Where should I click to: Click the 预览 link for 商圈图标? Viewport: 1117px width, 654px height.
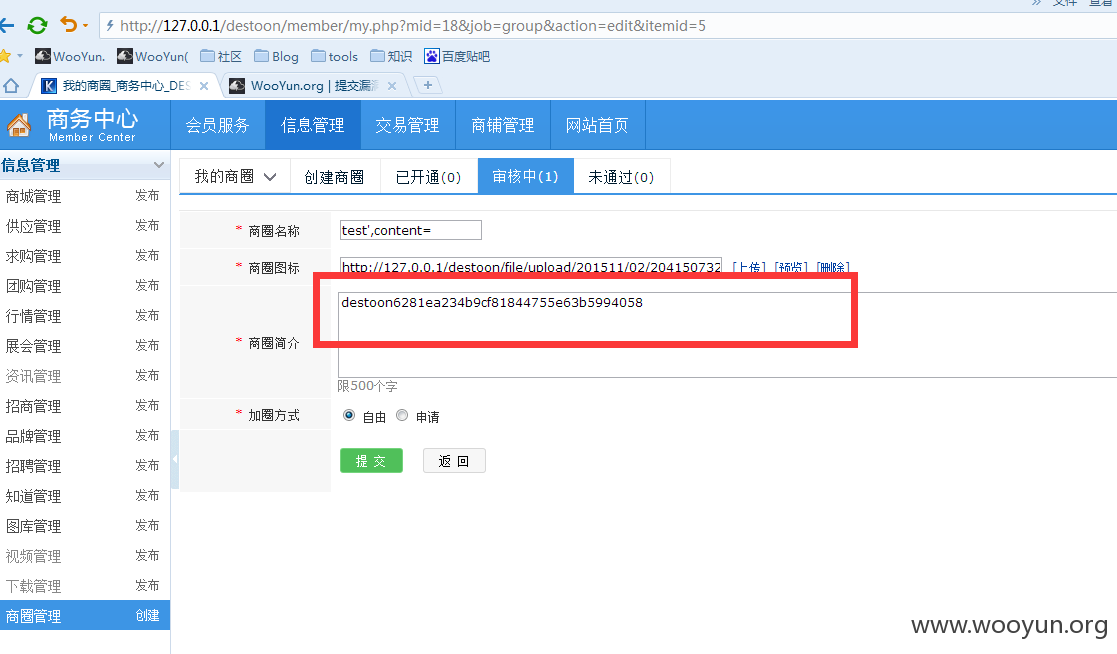click(791, 267)
